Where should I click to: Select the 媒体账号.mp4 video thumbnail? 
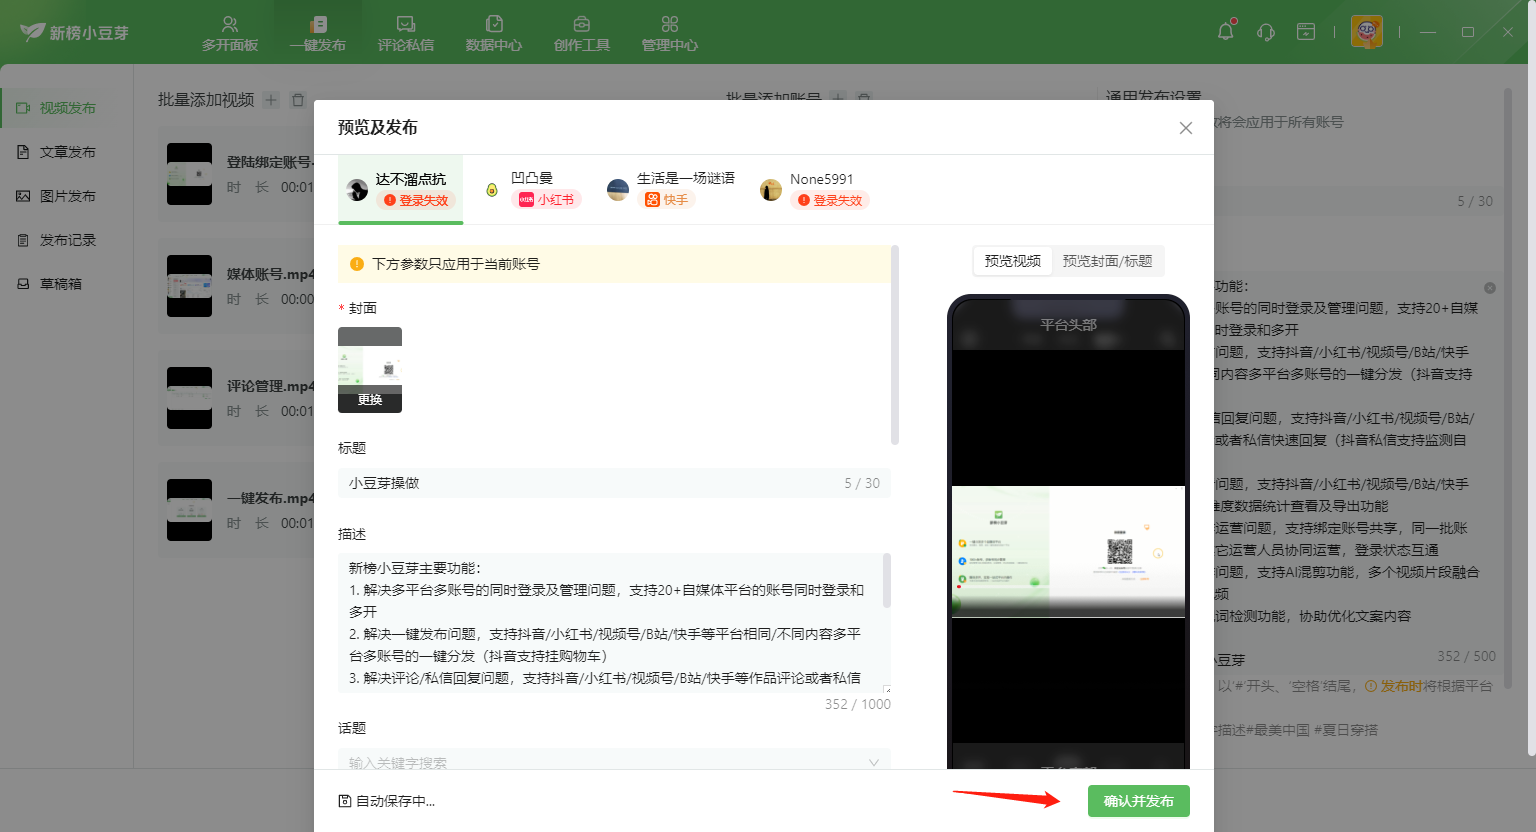[189, 286]
